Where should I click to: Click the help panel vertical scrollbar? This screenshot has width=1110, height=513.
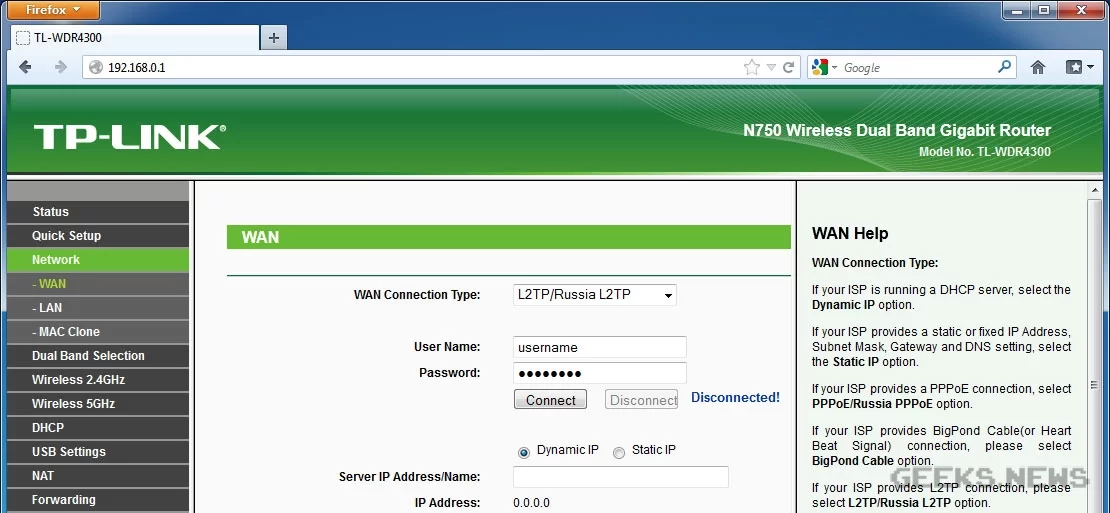1095,350
